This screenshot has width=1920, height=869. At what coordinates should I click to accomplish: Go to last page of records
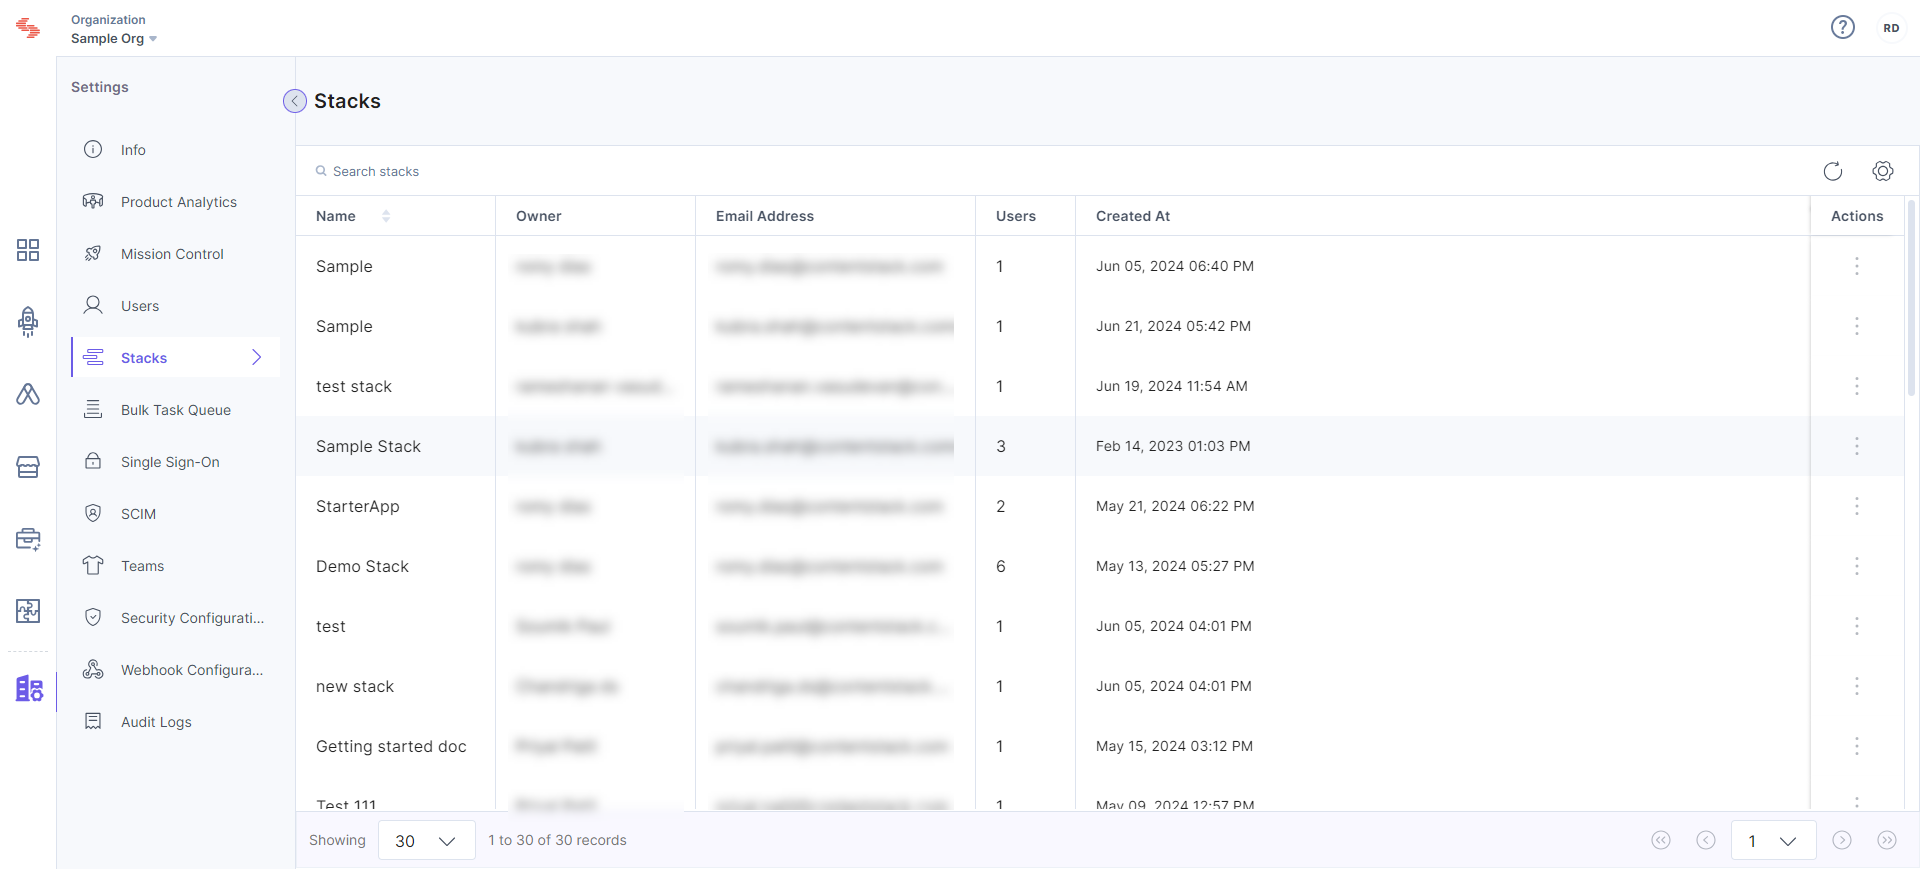tap(1887, 840)
